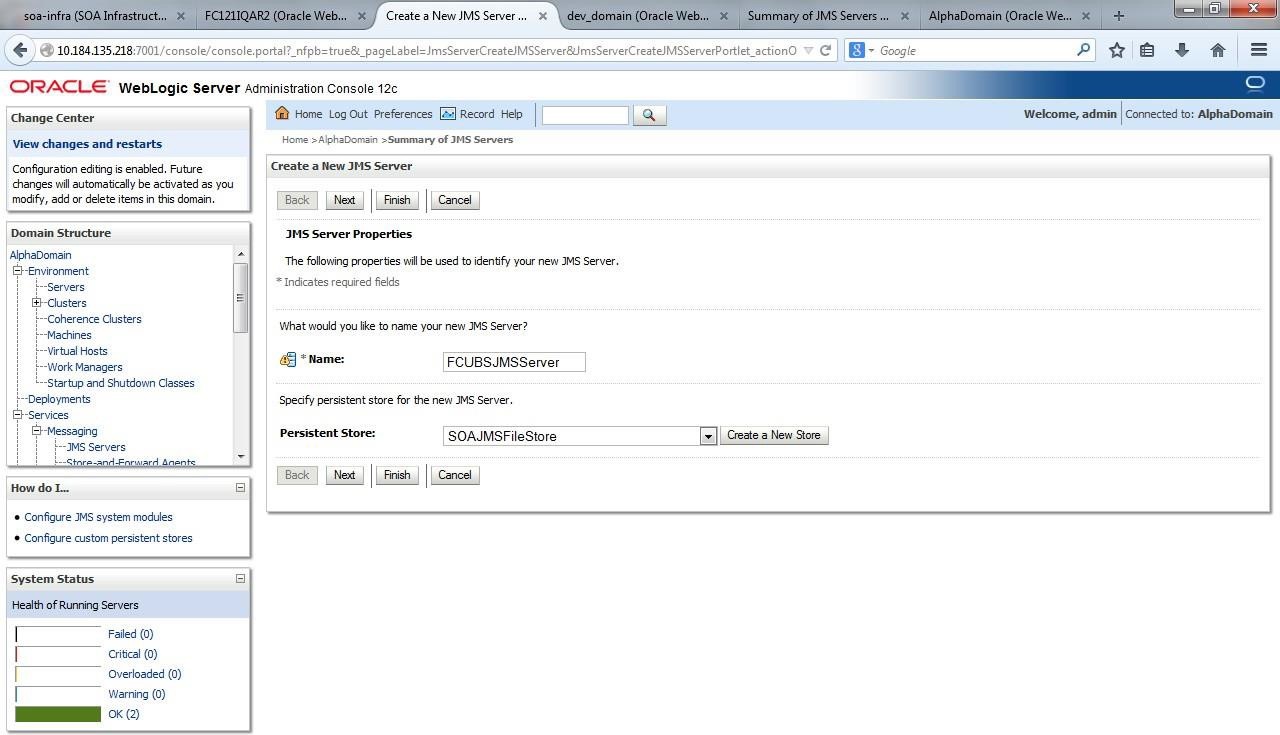The width and height of the screenshot is (1280, 735).
Task: Open the URL history dropdown arrow
Action: (808, 50)
